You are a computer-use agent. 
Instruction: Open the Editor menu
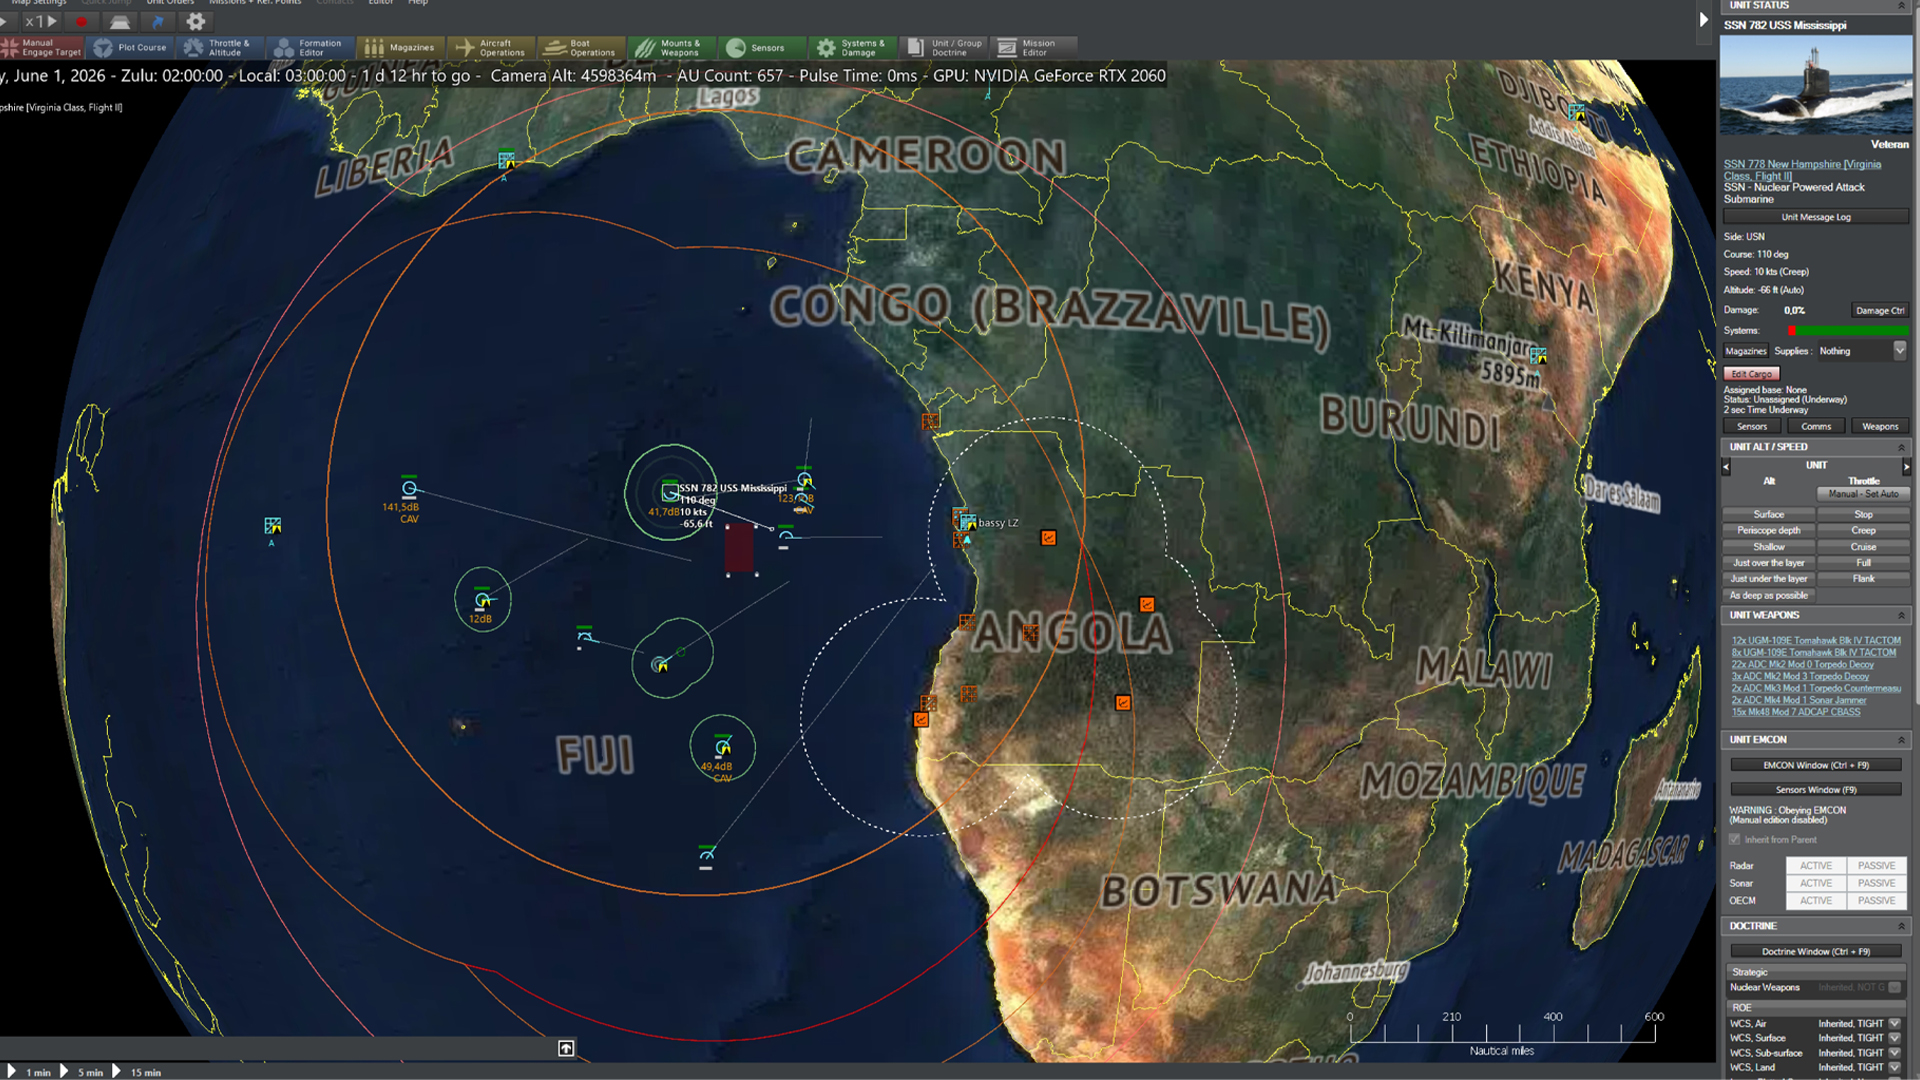(380, 3)
